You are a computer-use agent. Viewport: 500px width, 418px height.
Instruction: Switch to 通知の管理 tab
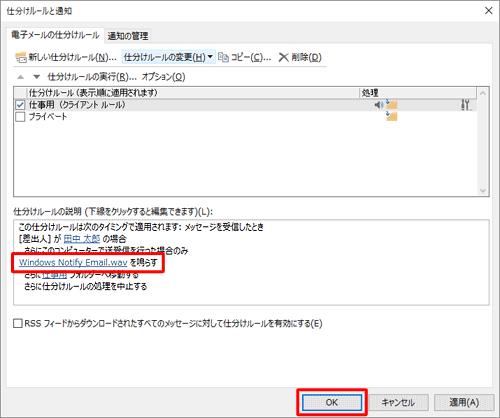pos(128,36)
